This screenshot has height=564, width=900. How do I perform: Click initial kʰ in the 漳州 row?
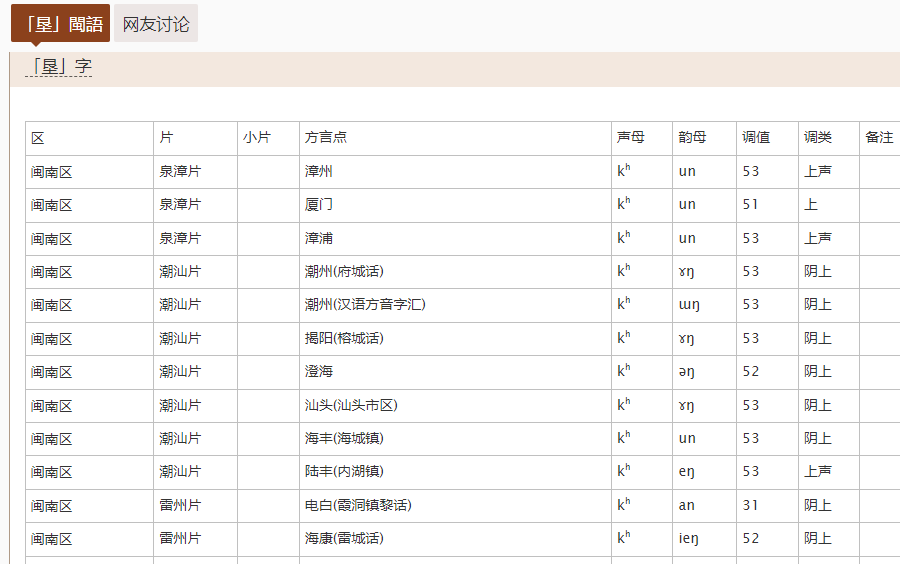tap(624, 170)
